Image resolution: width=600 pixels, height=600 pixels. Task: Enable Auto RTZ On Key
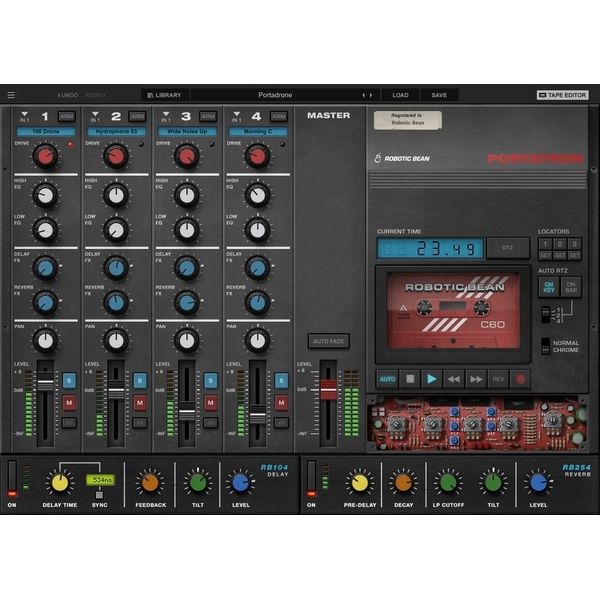tap(549, 287)
